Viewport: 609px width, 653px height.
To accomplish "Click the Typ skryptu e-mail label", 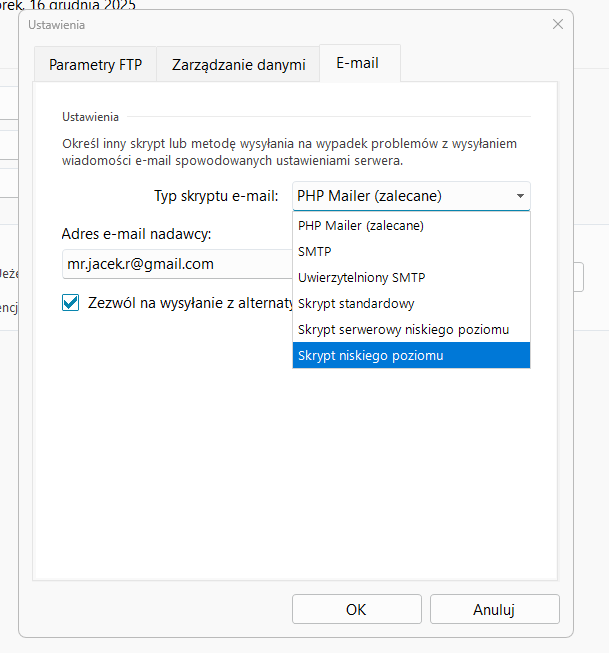I will coord(216,196).
